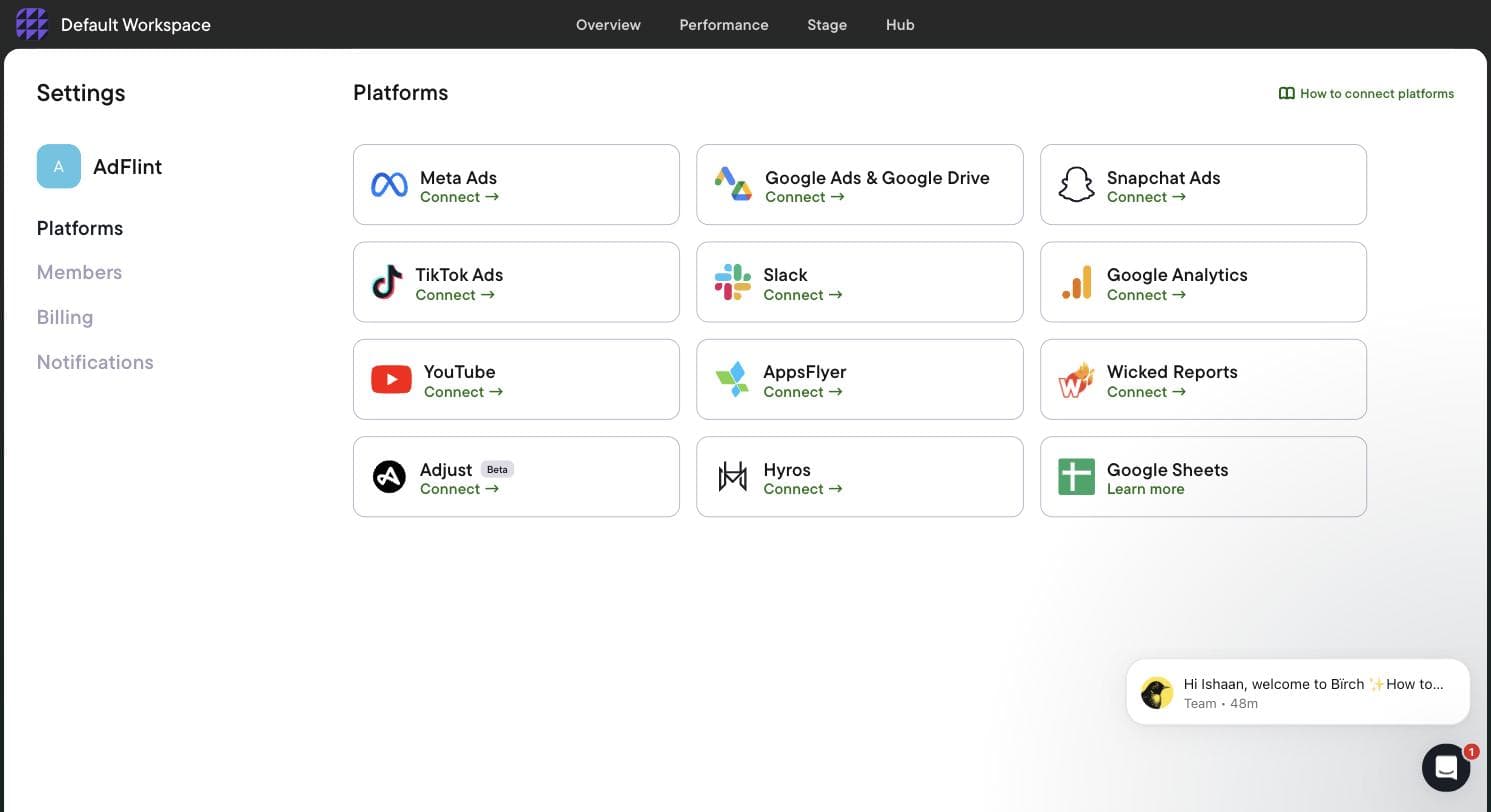Click Connect link under Slack
The image size is (1491, 812).
[x=802, y=295]
